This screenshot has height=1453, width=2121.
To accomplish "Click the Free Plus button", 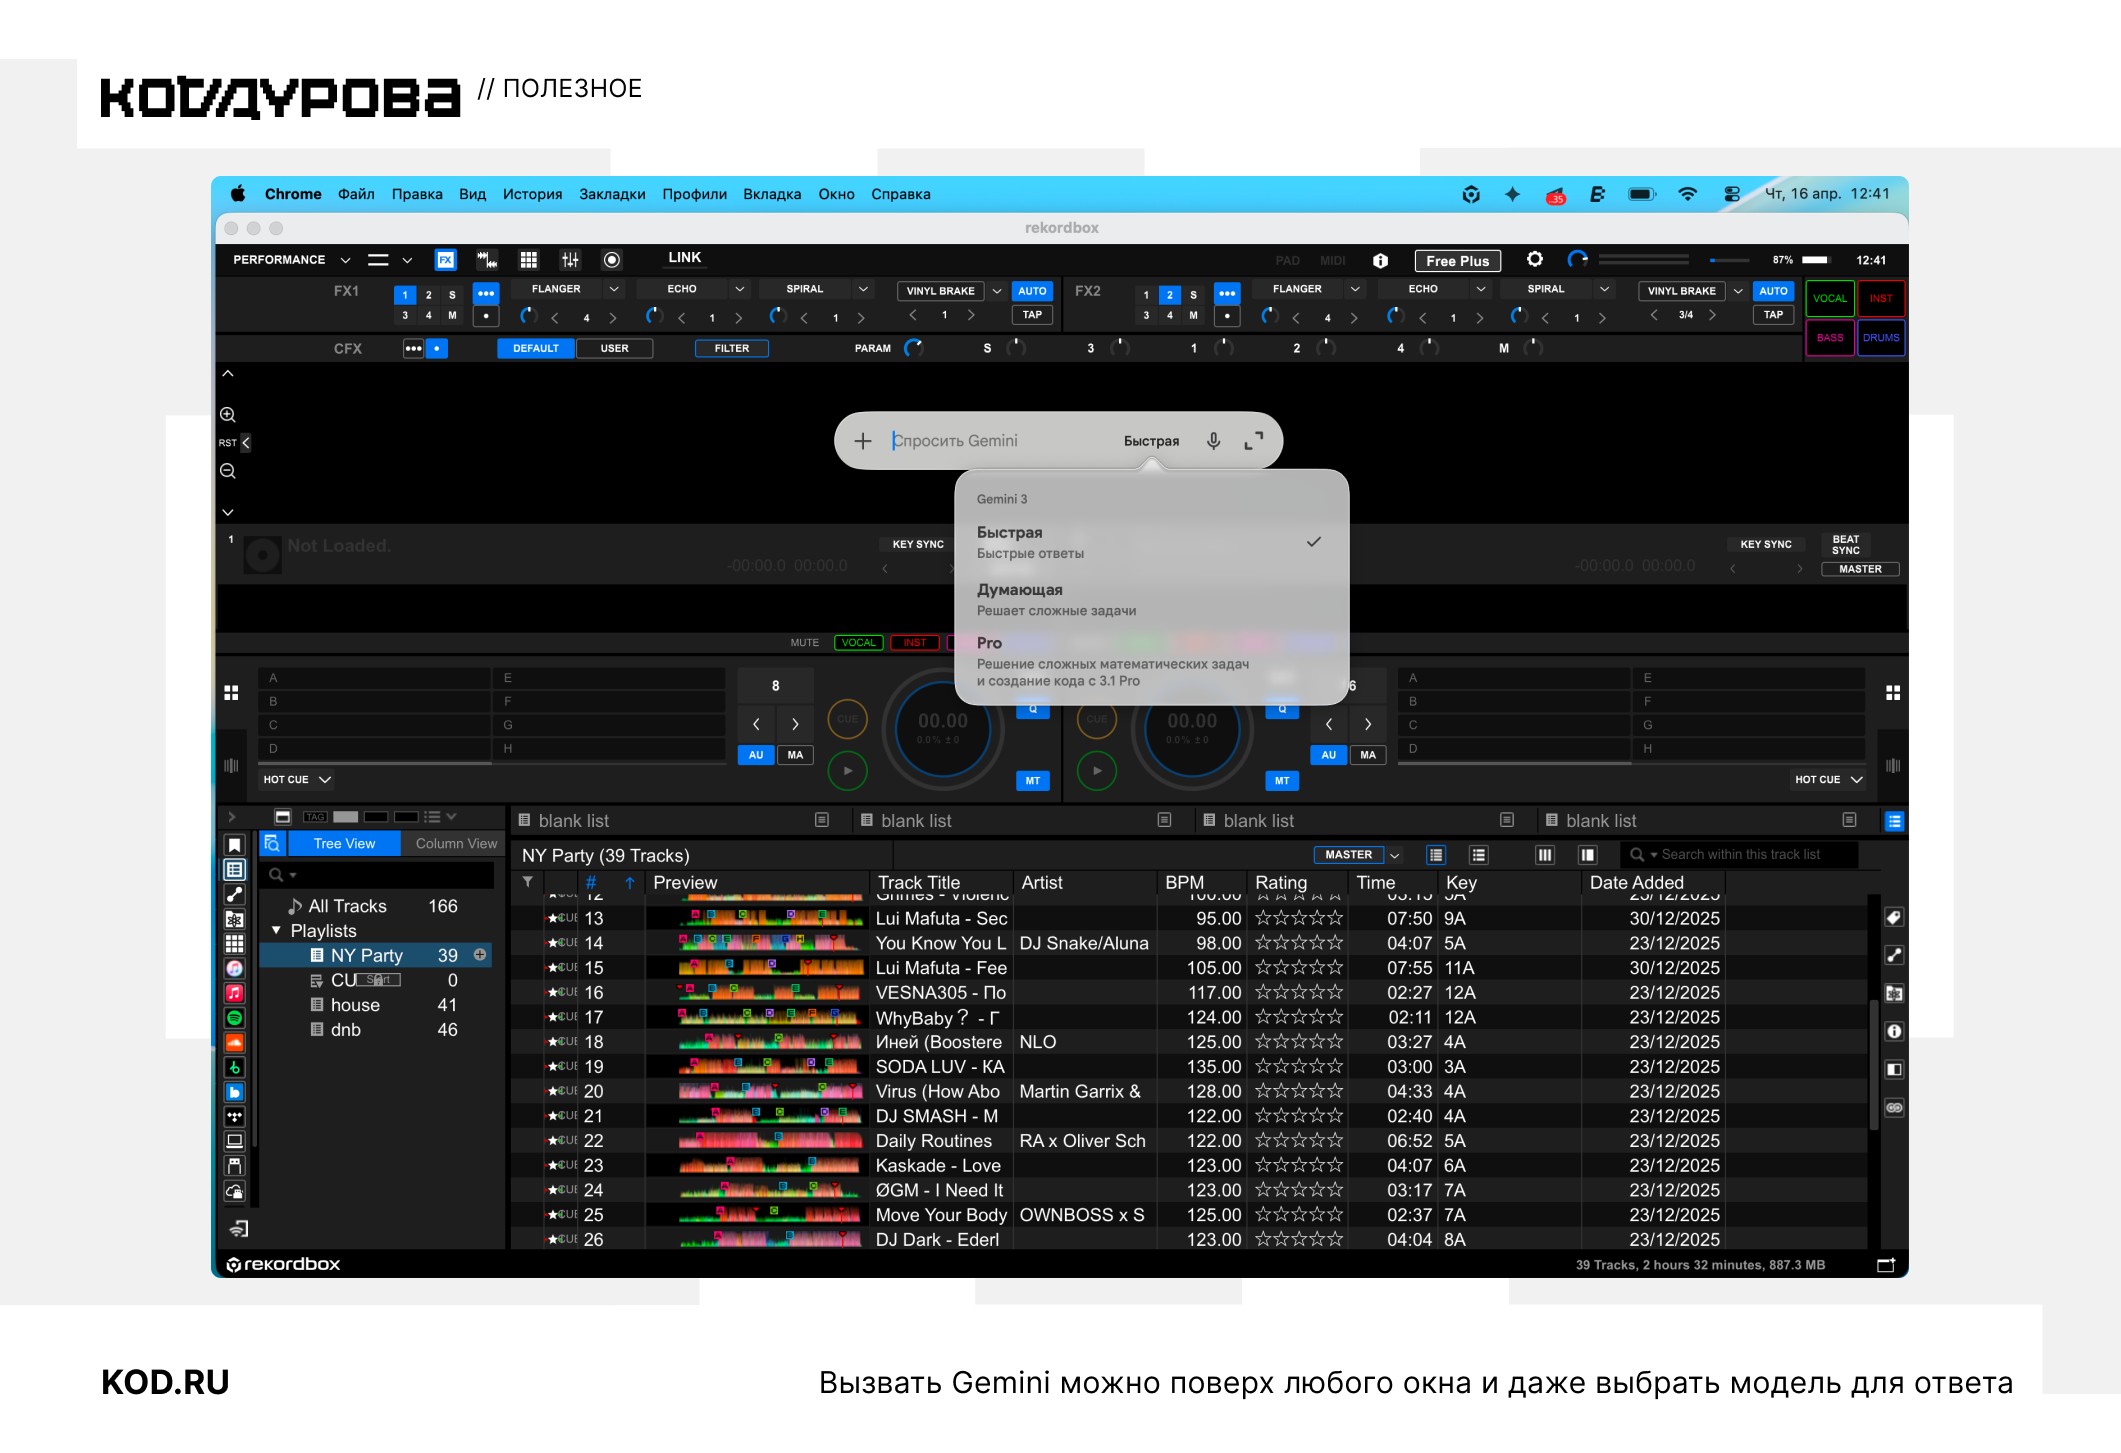I will pos(1458,261).
